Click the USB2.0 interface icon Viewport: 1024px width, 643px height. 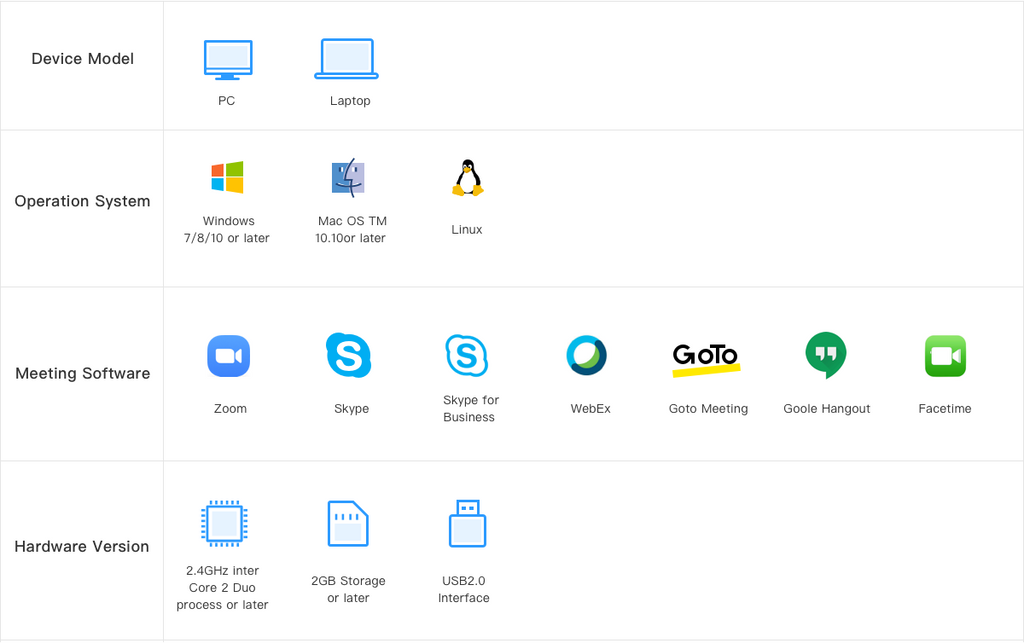pos(467,524)
